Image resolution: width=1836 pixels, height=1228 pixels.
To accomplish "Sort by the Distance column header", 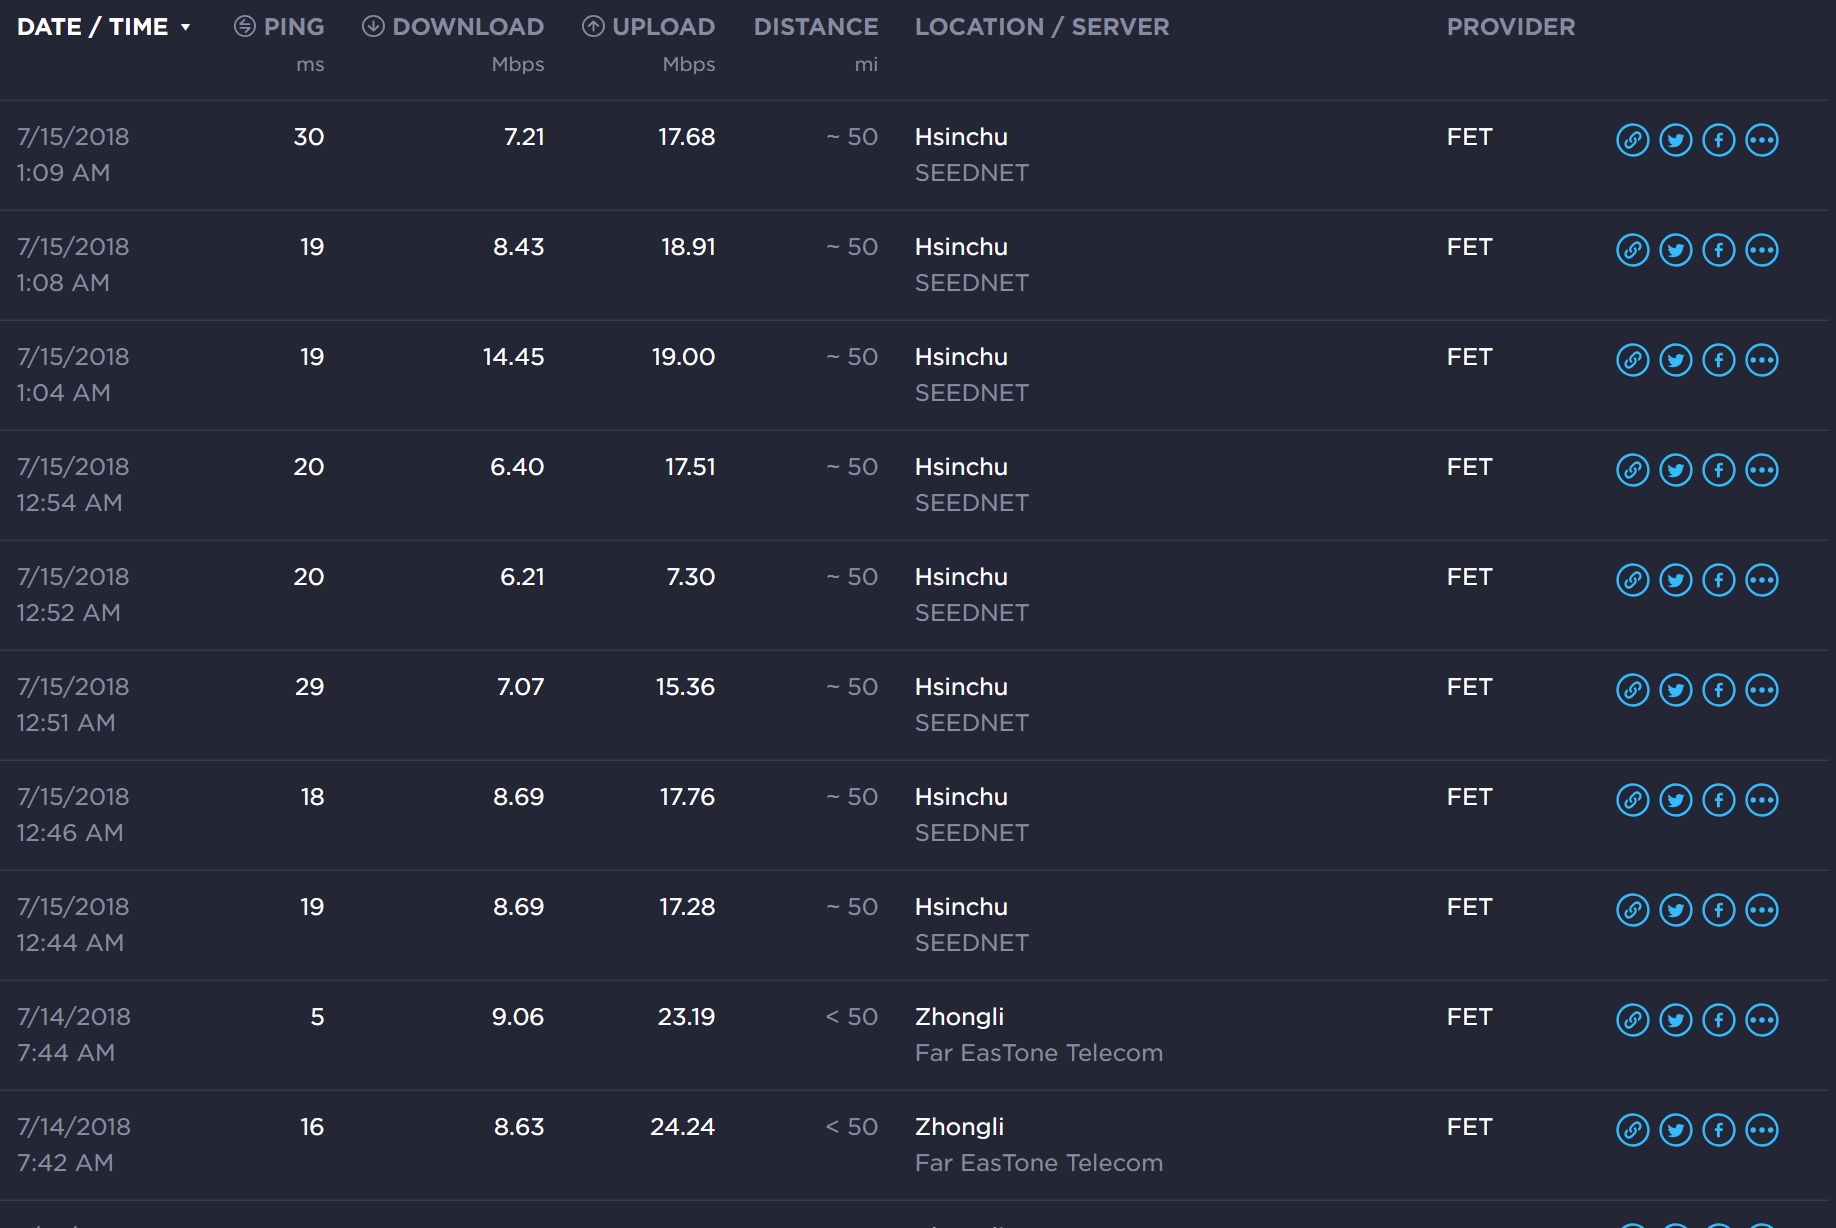I will coord(816,27).
